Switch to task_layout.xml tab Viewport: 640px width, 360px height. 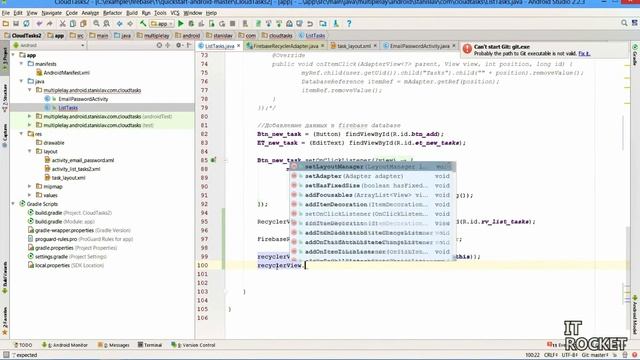[x=354, y=46]
